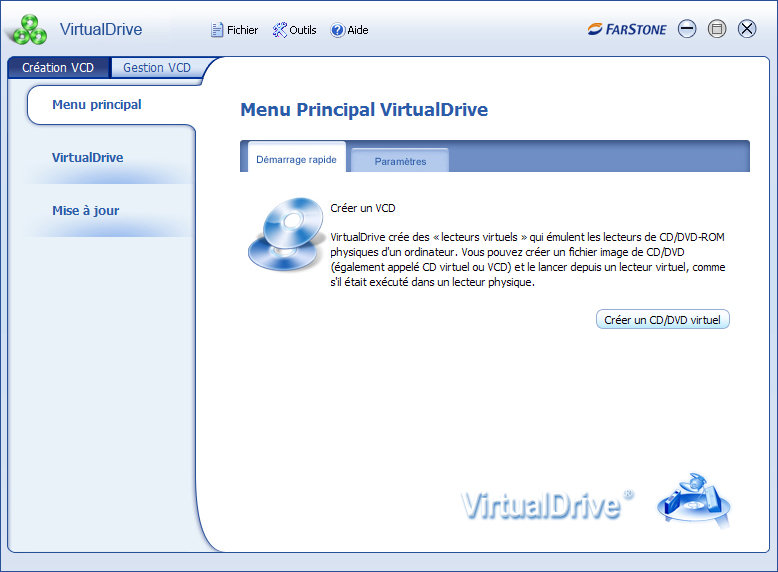
Task: Open the Fichier menu
Action: tap(235, 30)
